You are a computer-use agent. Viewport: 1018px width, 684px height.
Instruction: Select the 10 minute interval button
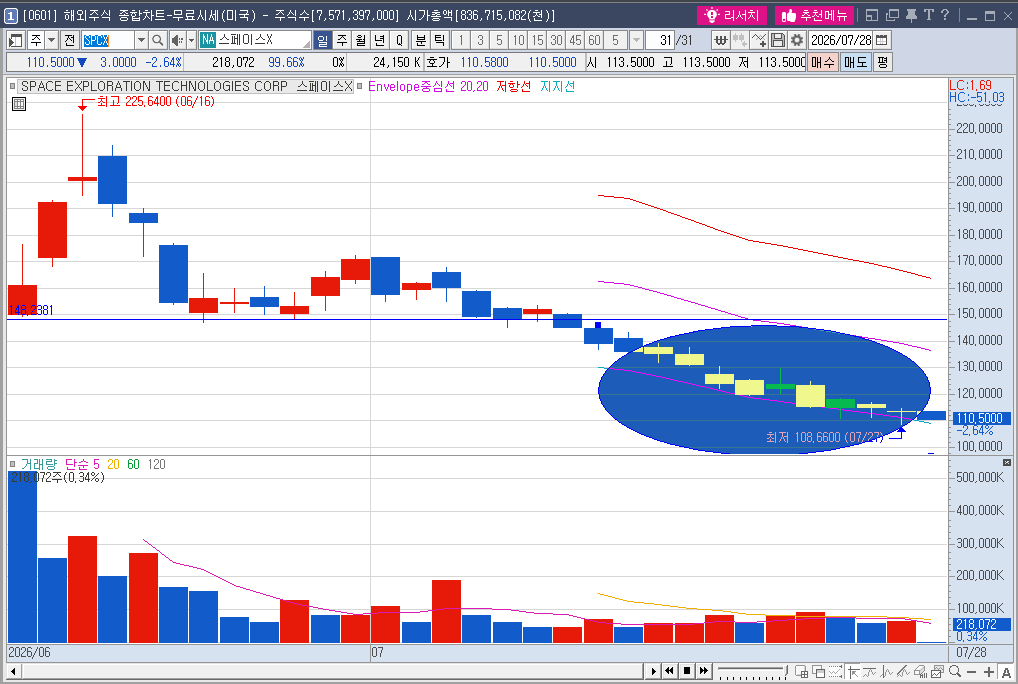click(x=518, y=40)
